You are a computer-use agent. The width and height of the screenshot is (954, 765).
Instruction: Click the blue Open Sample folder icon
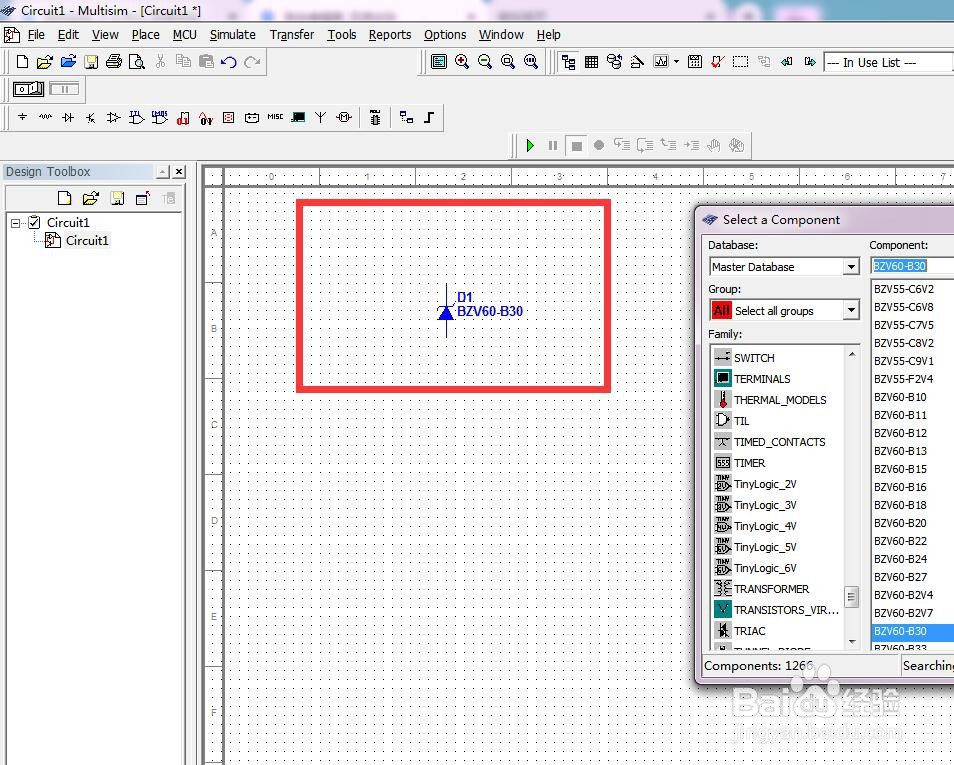[x=68, y=61]
